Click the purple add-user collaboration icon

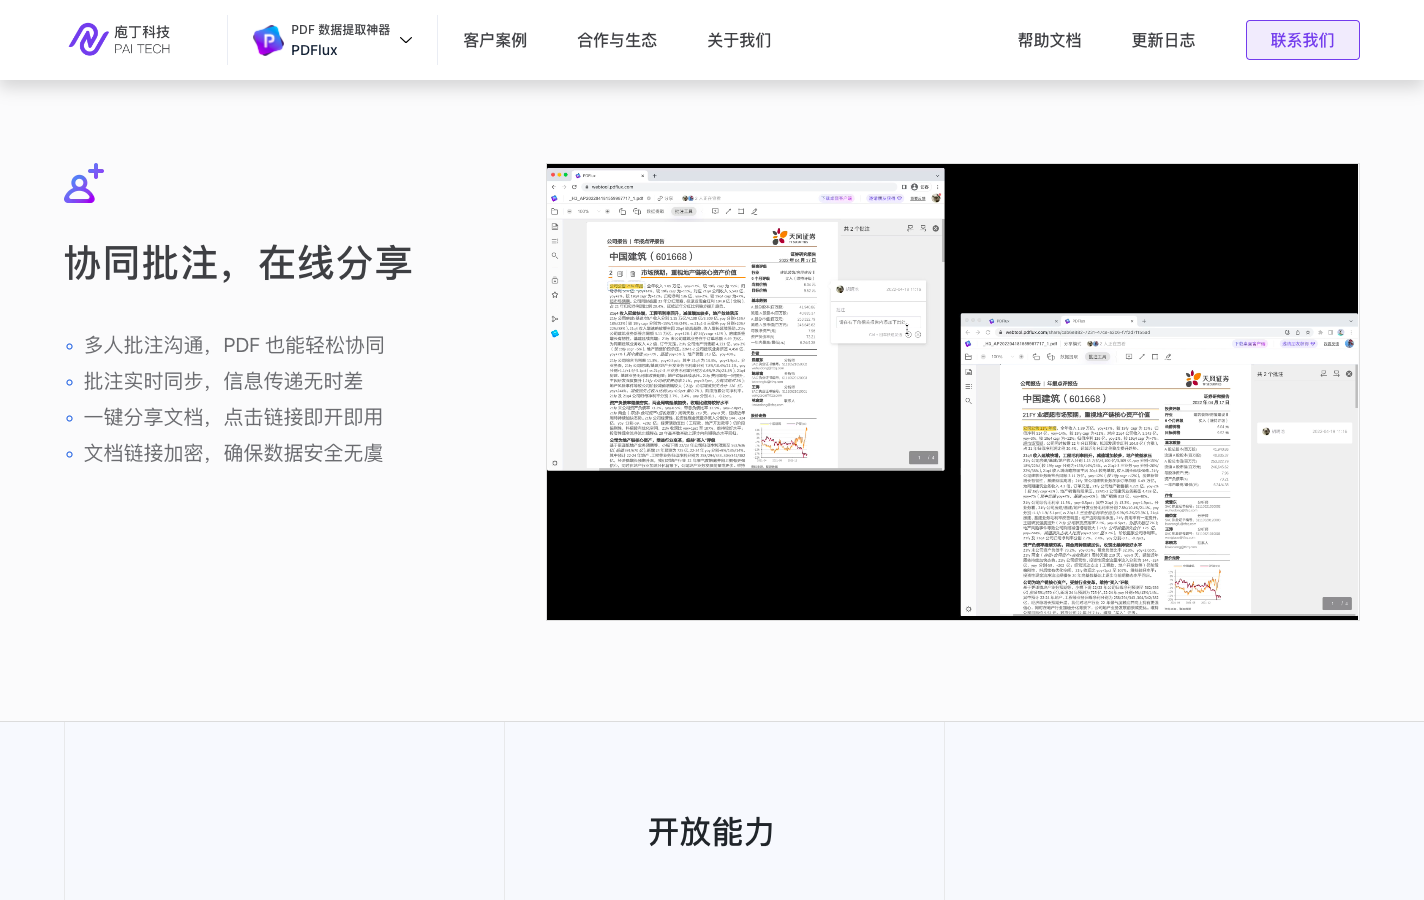pyautogui.click(x=84, y=184)
